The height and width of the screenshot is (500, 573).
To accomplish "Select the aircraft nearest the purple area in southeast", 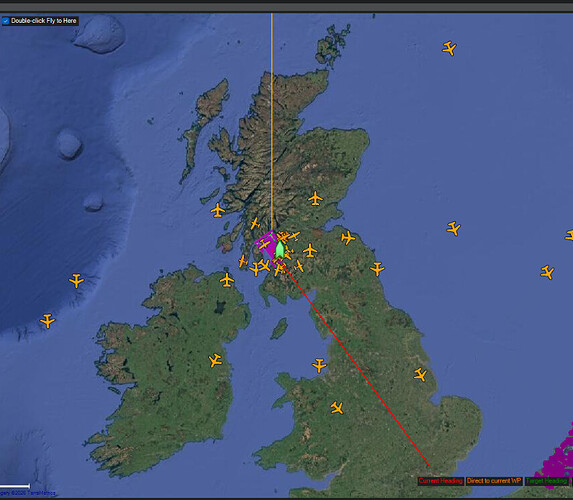I will coord(547,272).
